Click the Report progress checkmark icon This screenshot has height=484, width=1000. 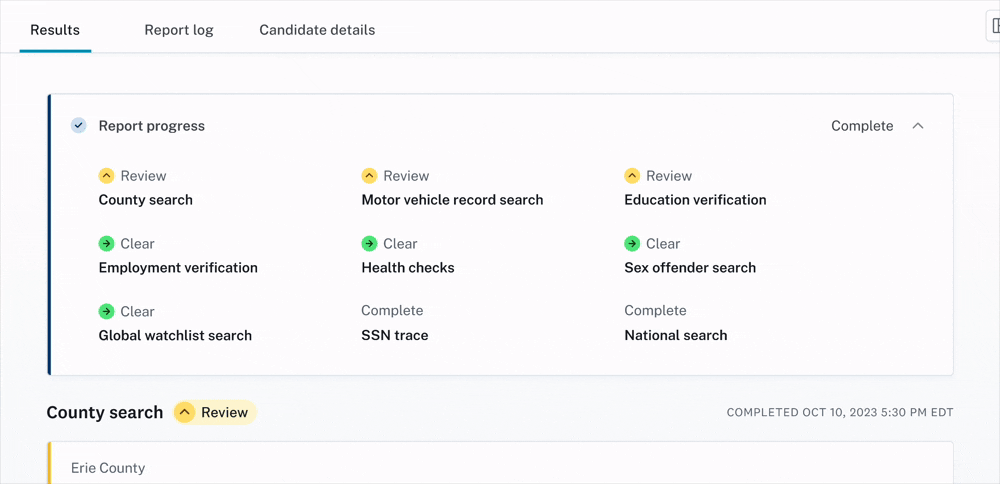tap(78, 126)
